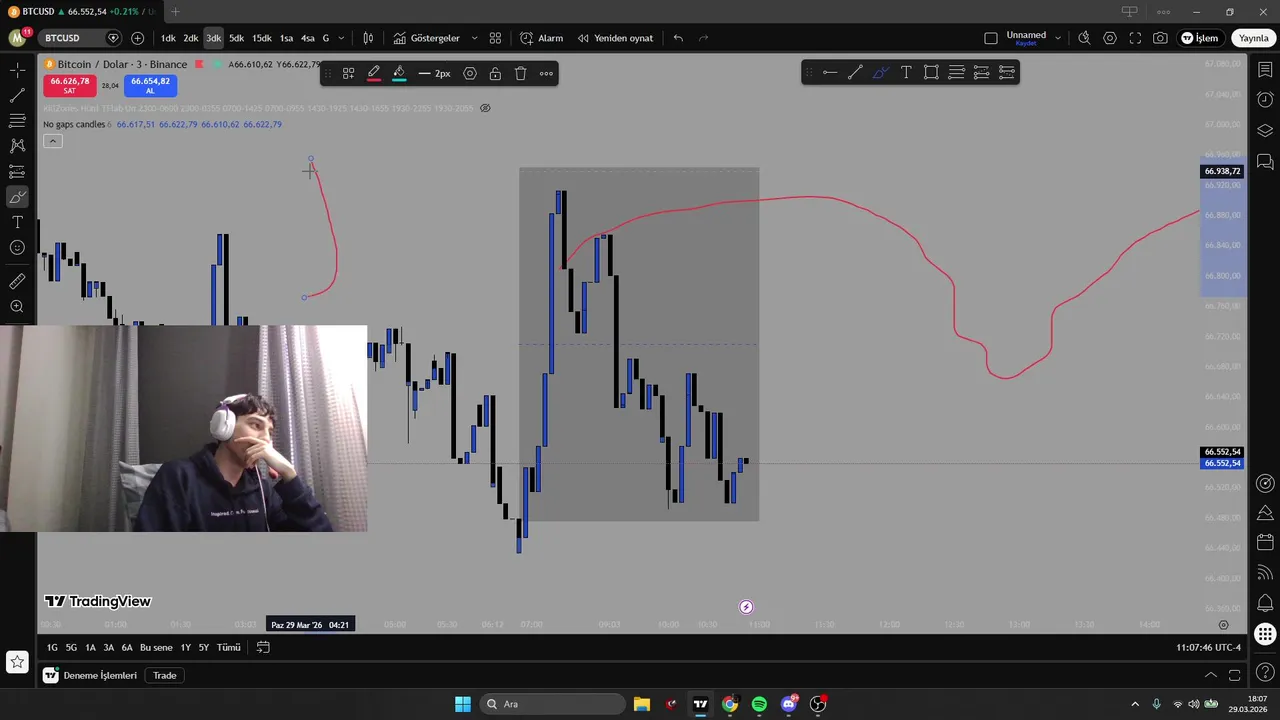Select horizontal line in favorites toolbar

point(830,72)
